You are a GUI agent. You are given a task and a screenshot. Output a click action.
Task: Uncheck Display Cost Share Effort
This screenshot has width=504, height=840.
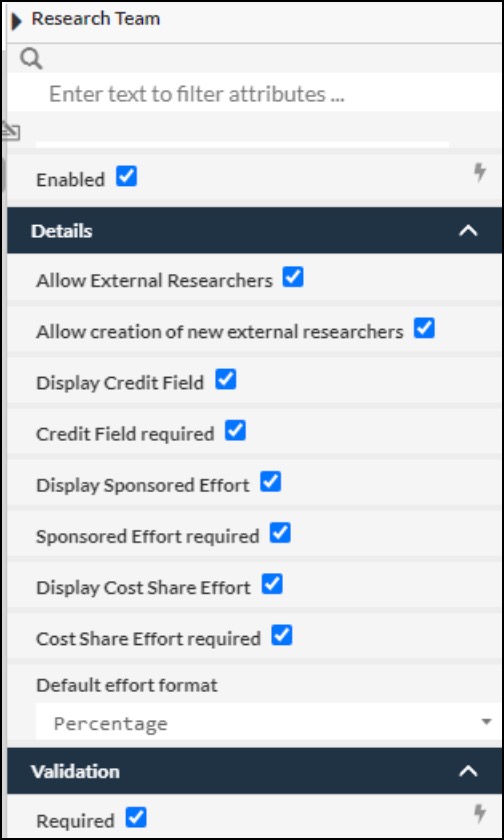click(272, 584)
